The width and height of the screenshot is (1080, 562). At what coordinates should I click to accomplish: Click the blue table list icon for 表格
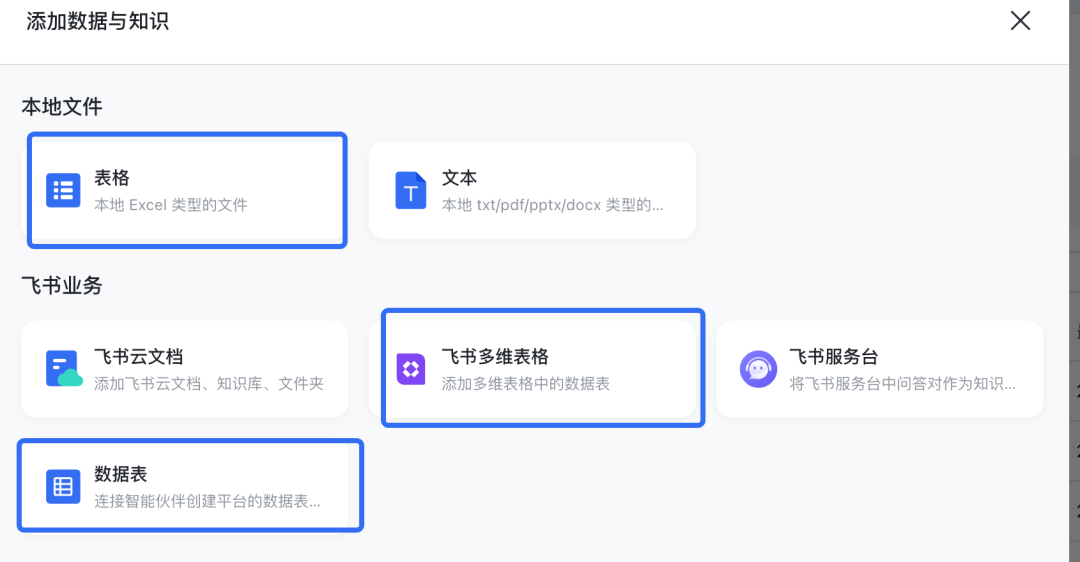point(63,190)
